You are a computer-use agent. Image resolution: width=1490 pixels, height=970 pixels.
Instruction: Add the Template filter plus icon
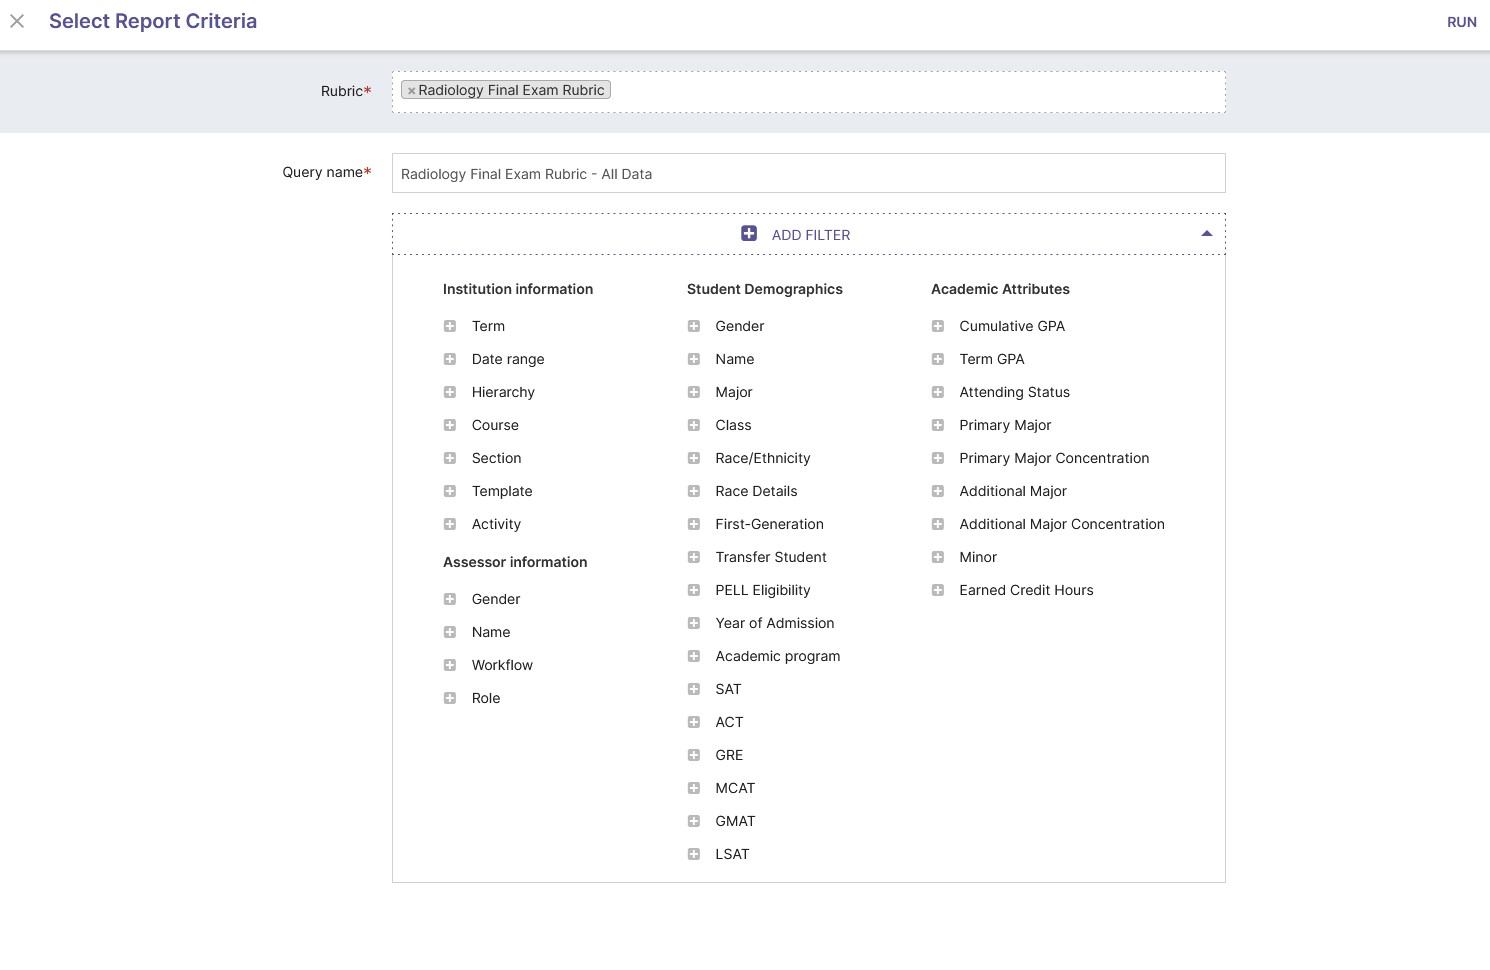(x=450, y=491)
